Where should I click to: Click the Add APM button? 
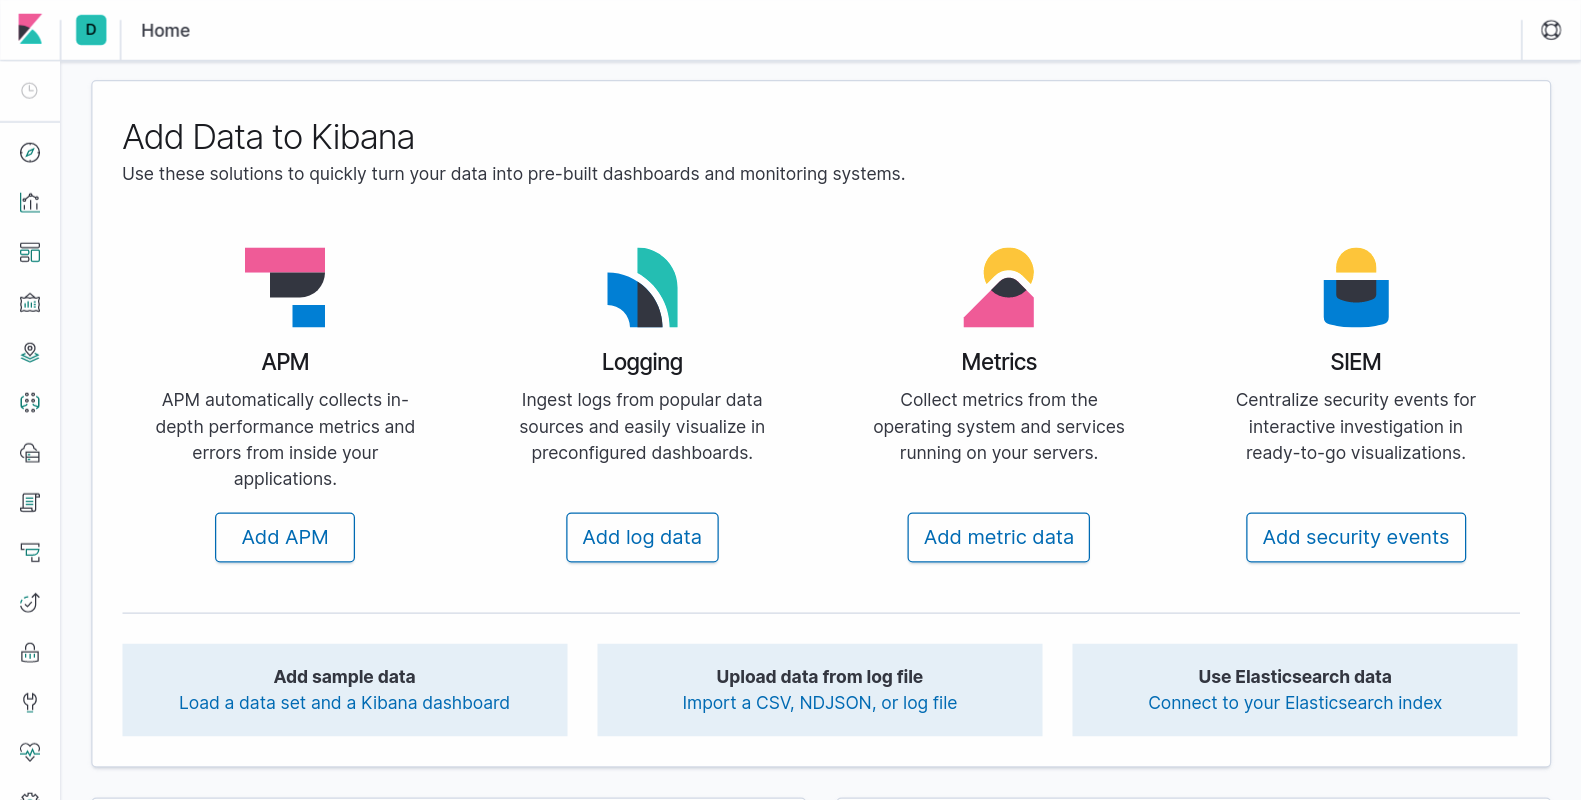point(285,538)
